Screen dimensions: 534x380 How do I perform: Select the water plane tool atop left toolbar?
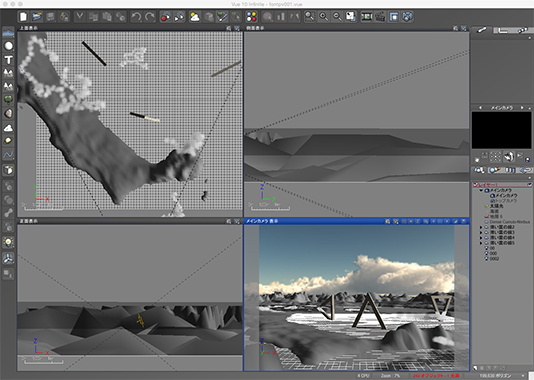click(x=9, y=33)
